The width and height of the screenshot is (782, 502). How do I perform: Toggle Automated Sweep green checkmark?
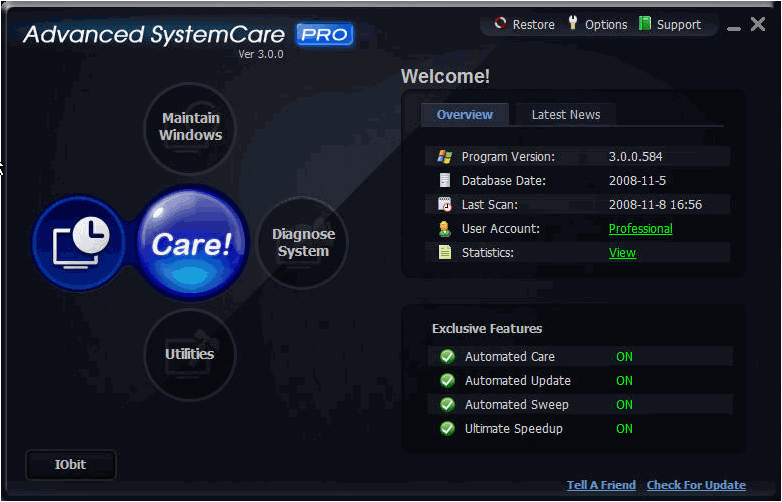(447, 405)
